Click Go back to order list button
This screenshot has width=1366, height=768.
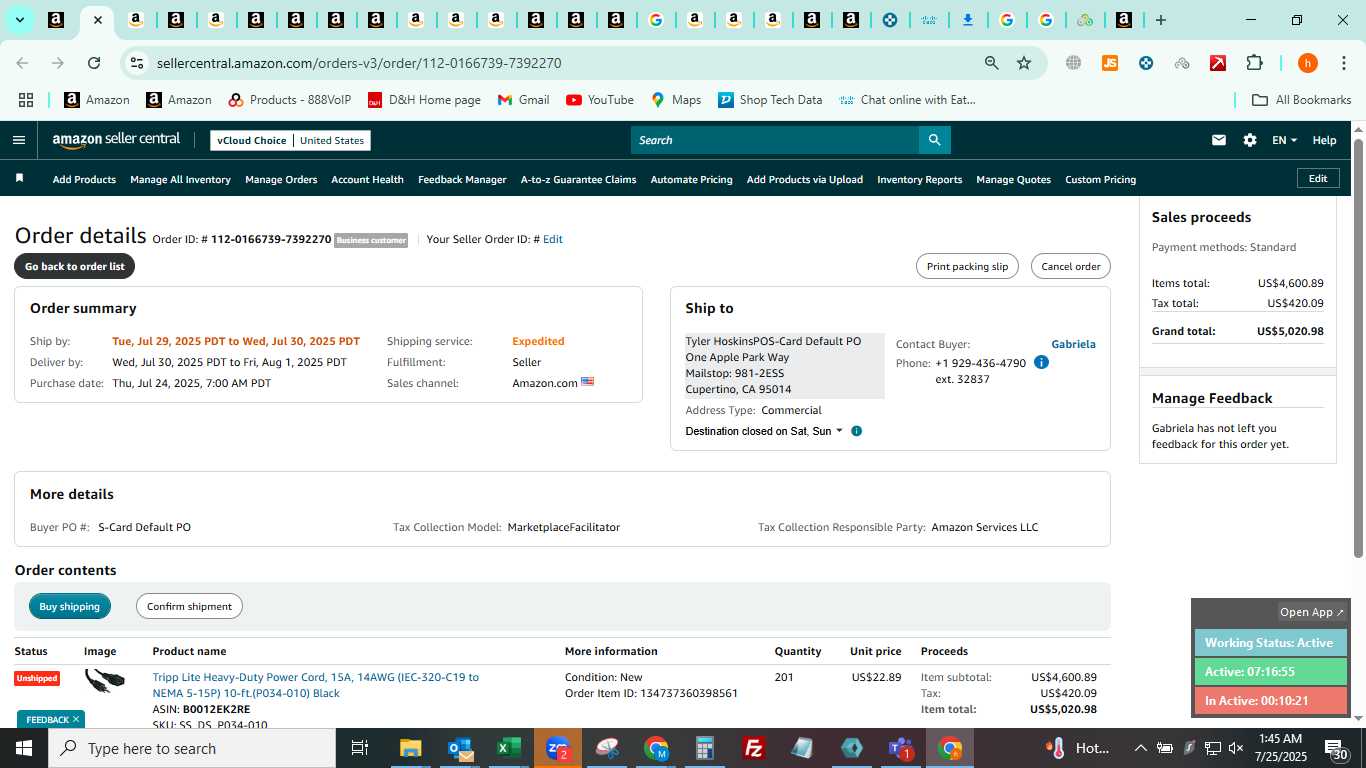click(x=75, y=266)
